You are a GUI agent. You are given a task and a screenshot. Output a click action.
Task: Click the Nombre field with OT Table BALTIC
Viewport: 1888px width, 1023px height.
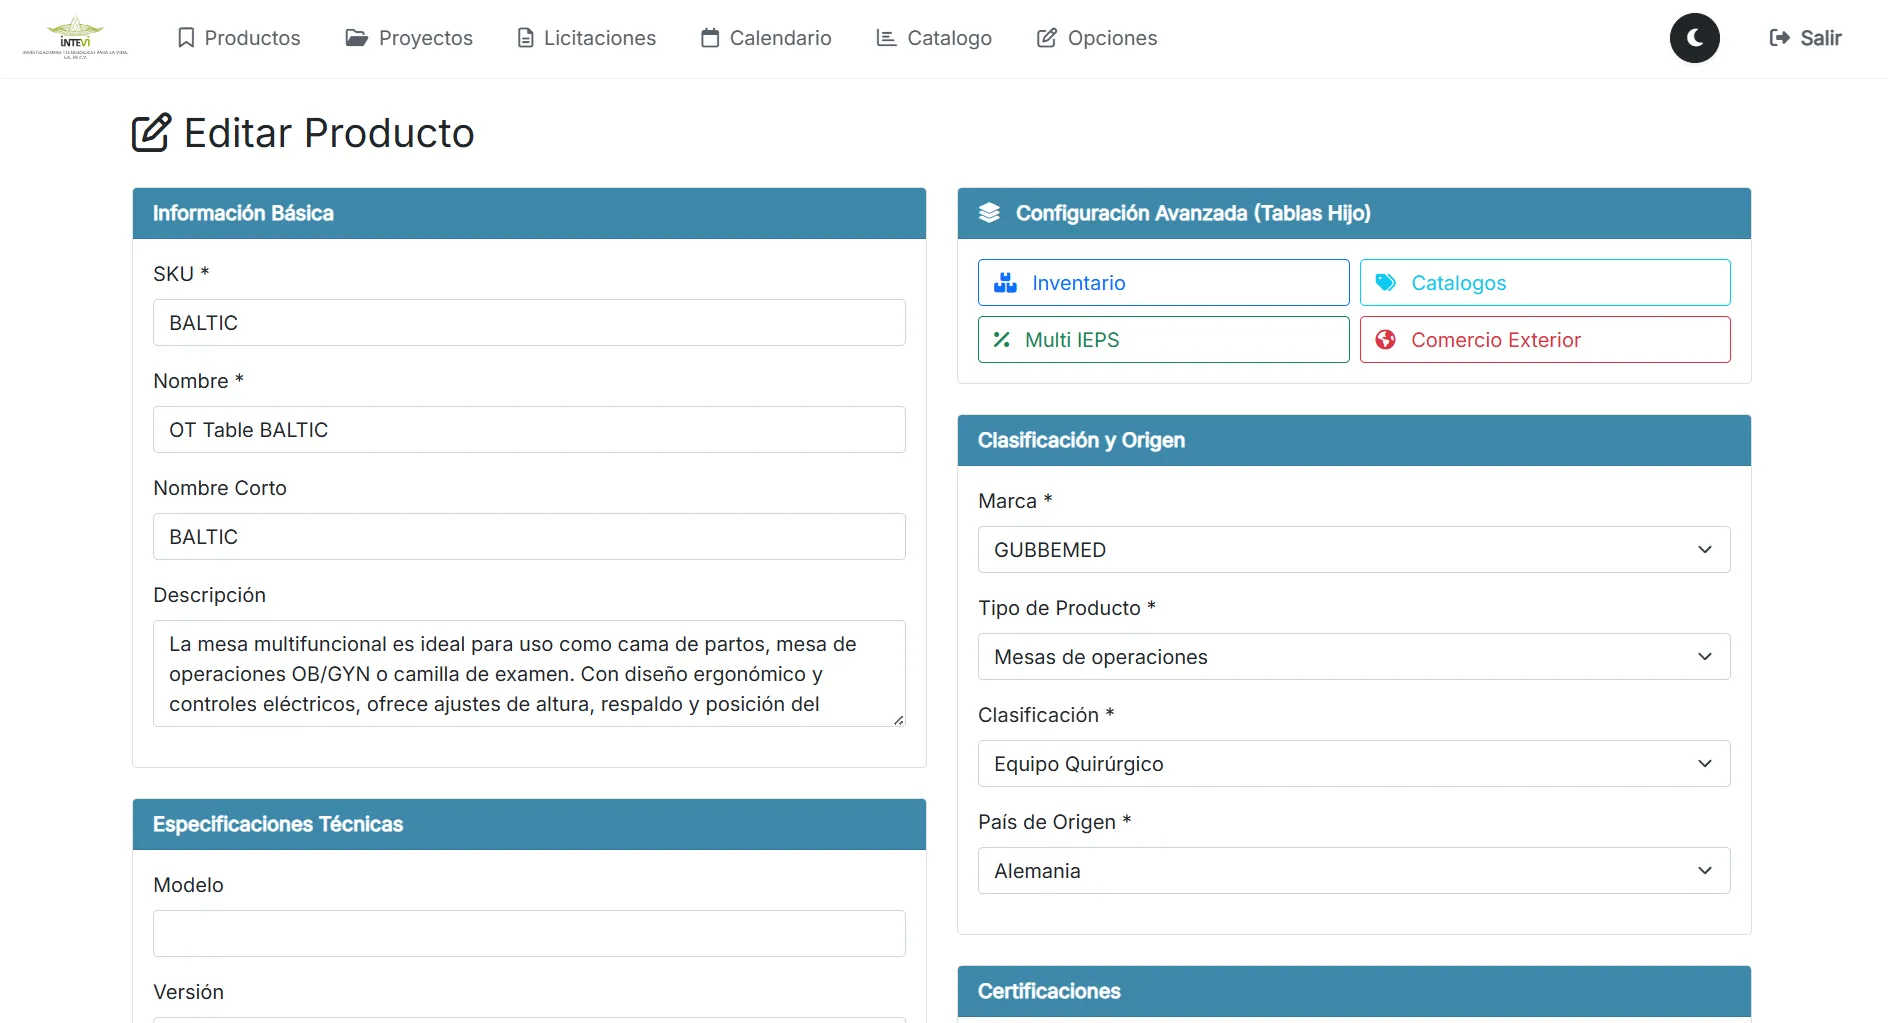pos(529,430)
